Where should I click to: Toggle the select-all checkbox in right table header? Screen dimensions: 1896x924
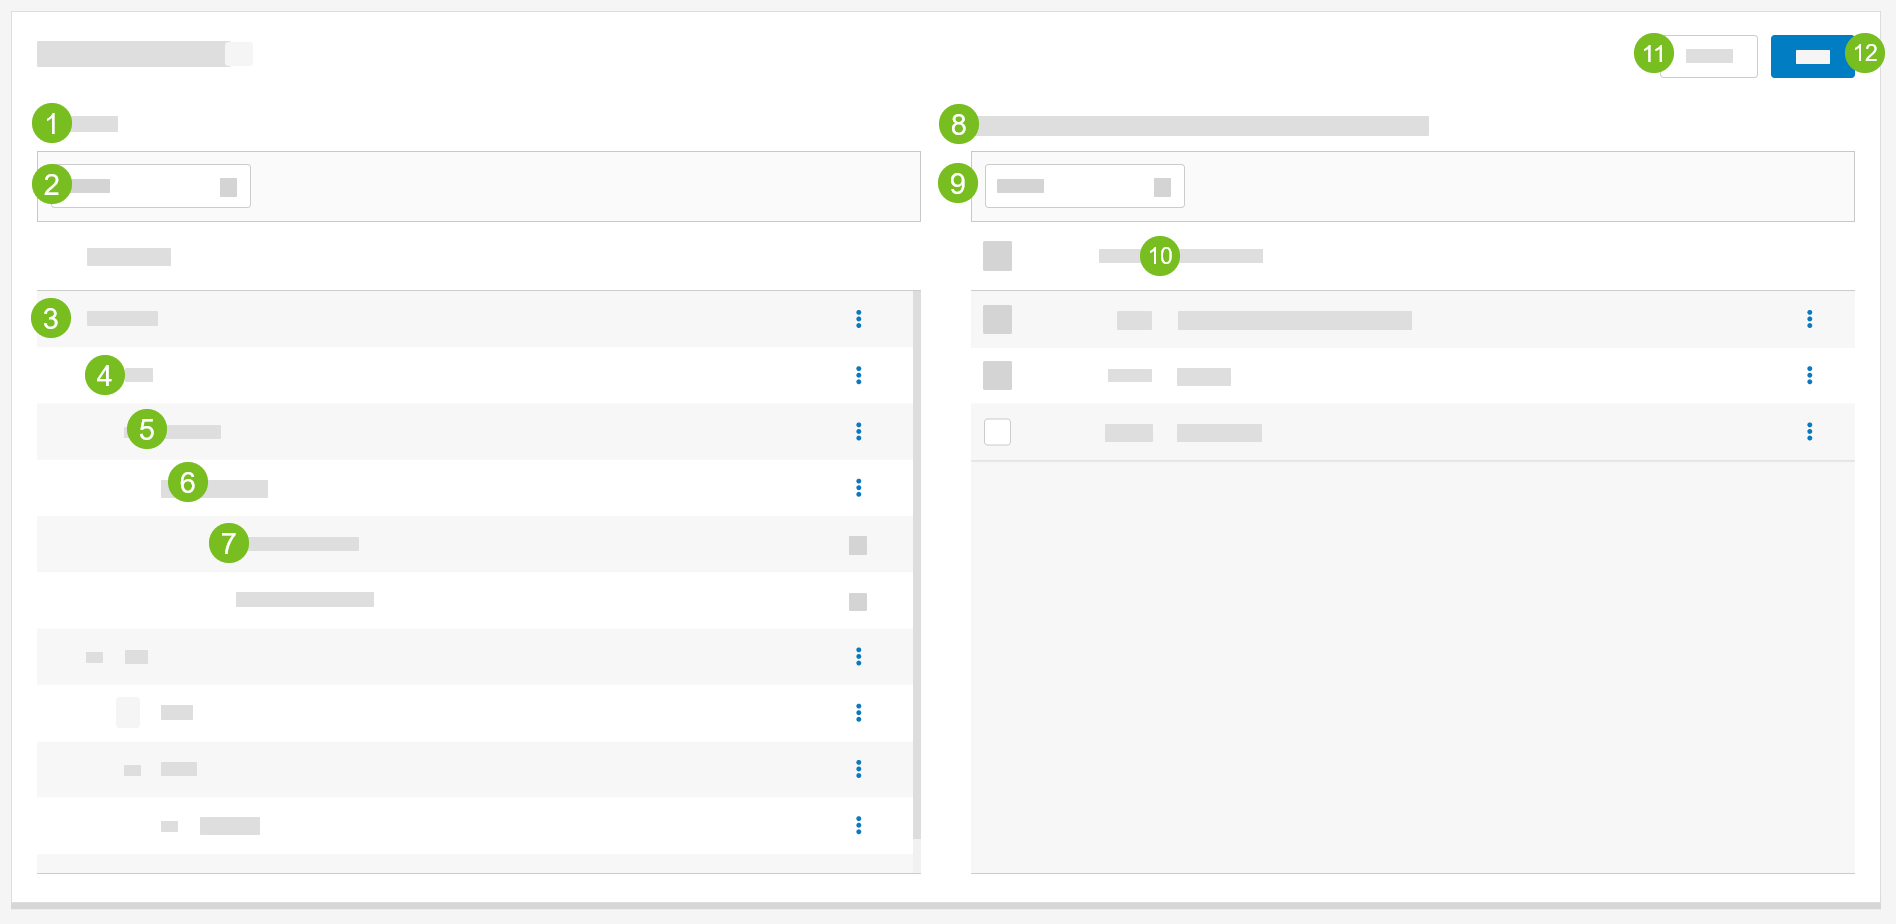point(997,256)
